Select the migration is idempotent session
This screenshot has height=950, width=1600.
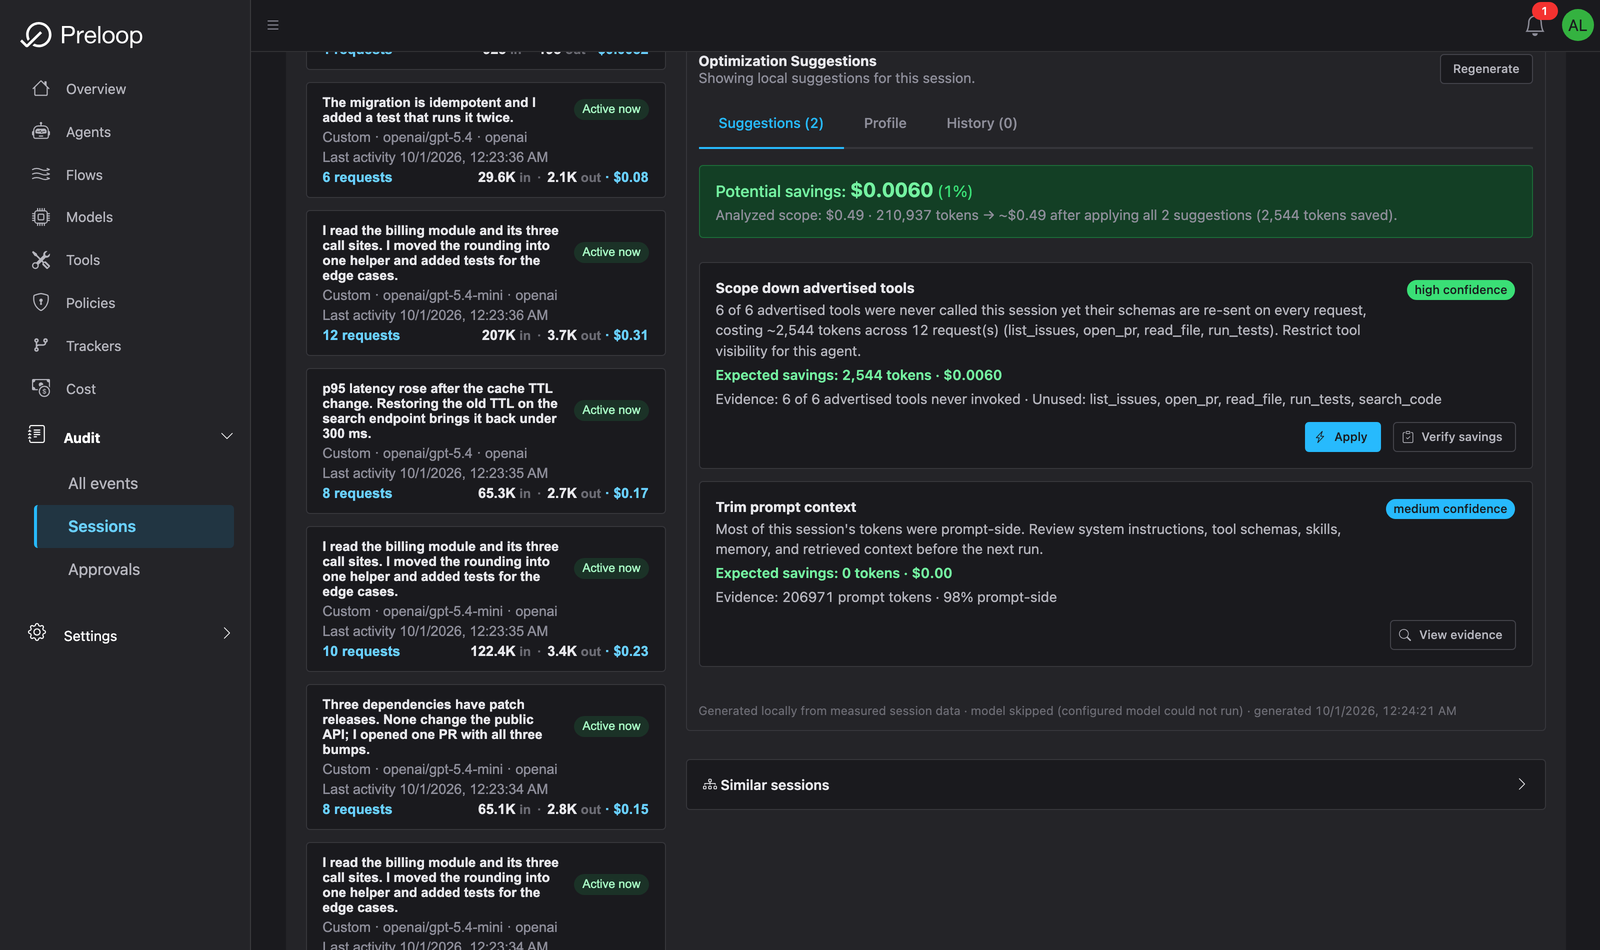tap(486, 139)
